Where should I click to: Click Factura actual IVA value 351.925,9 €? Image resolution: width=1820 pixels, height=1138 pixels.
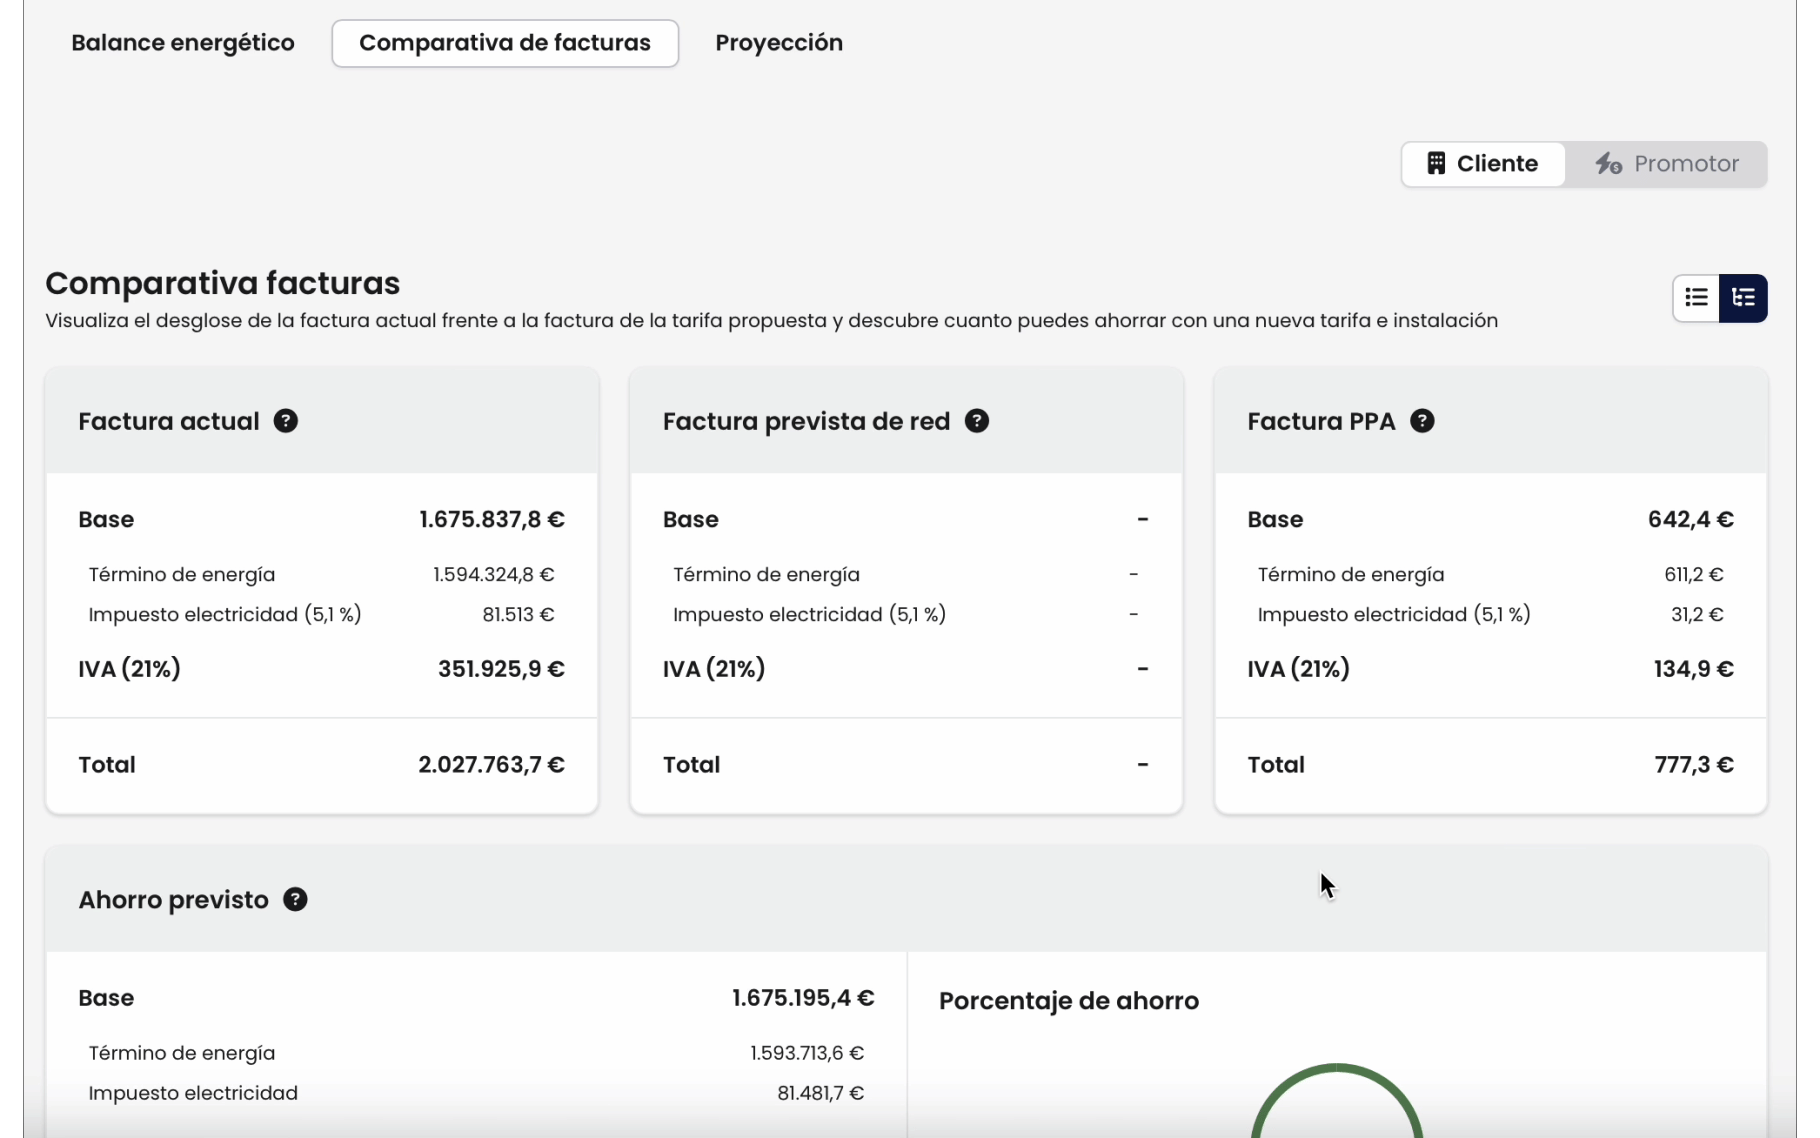(501, 669)
